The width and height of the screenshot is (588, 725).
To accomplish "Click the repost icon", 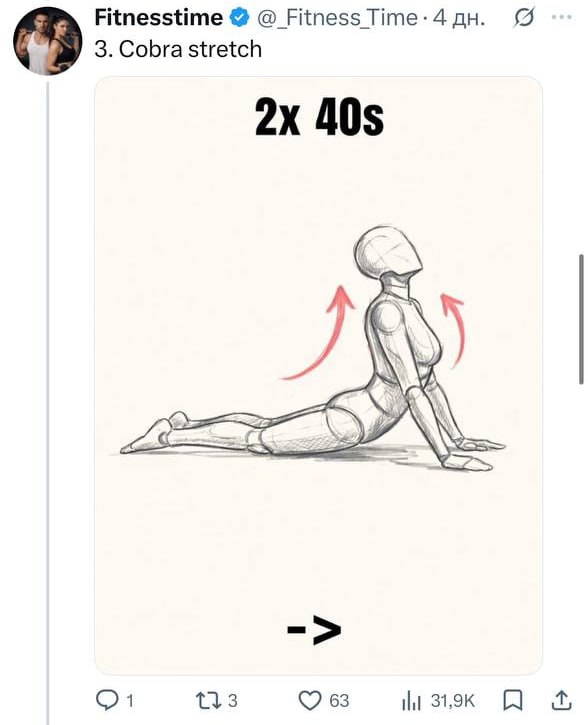I will pos(208,700).
